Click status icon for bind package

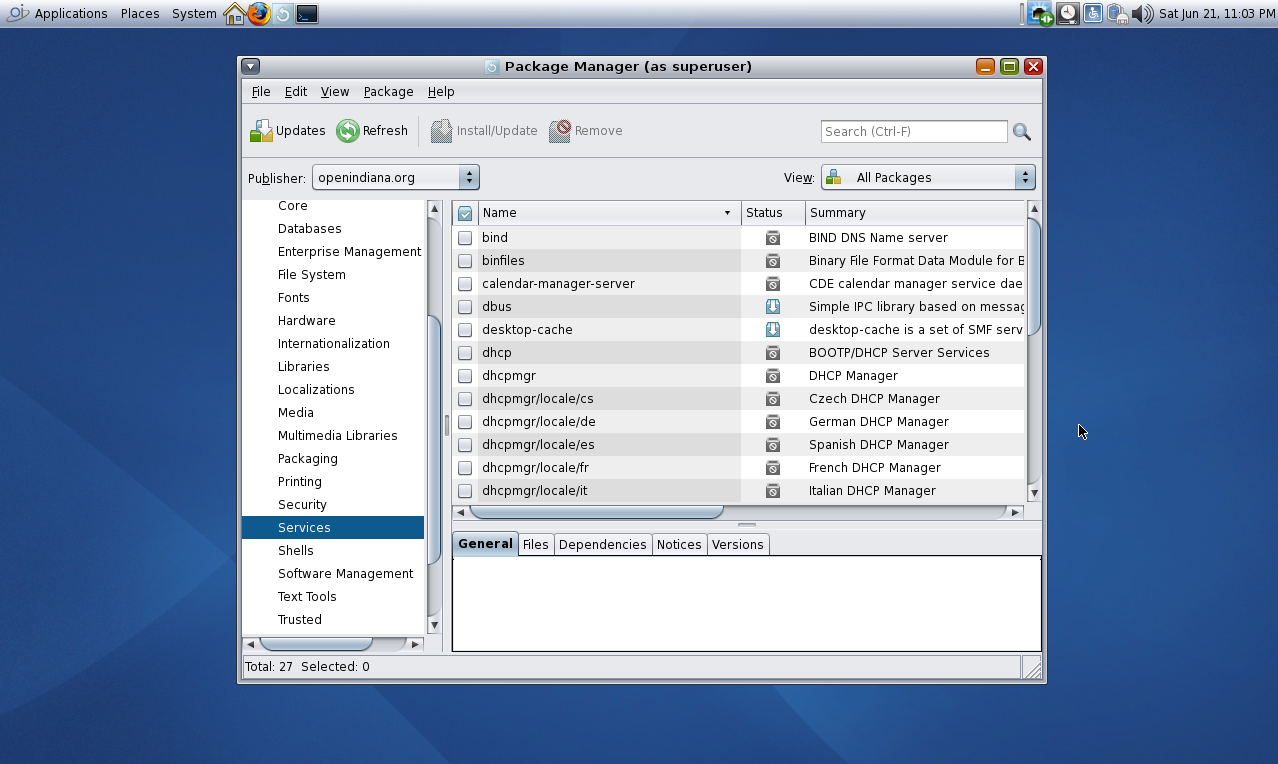pyautogui.click(x=773, y=238)
